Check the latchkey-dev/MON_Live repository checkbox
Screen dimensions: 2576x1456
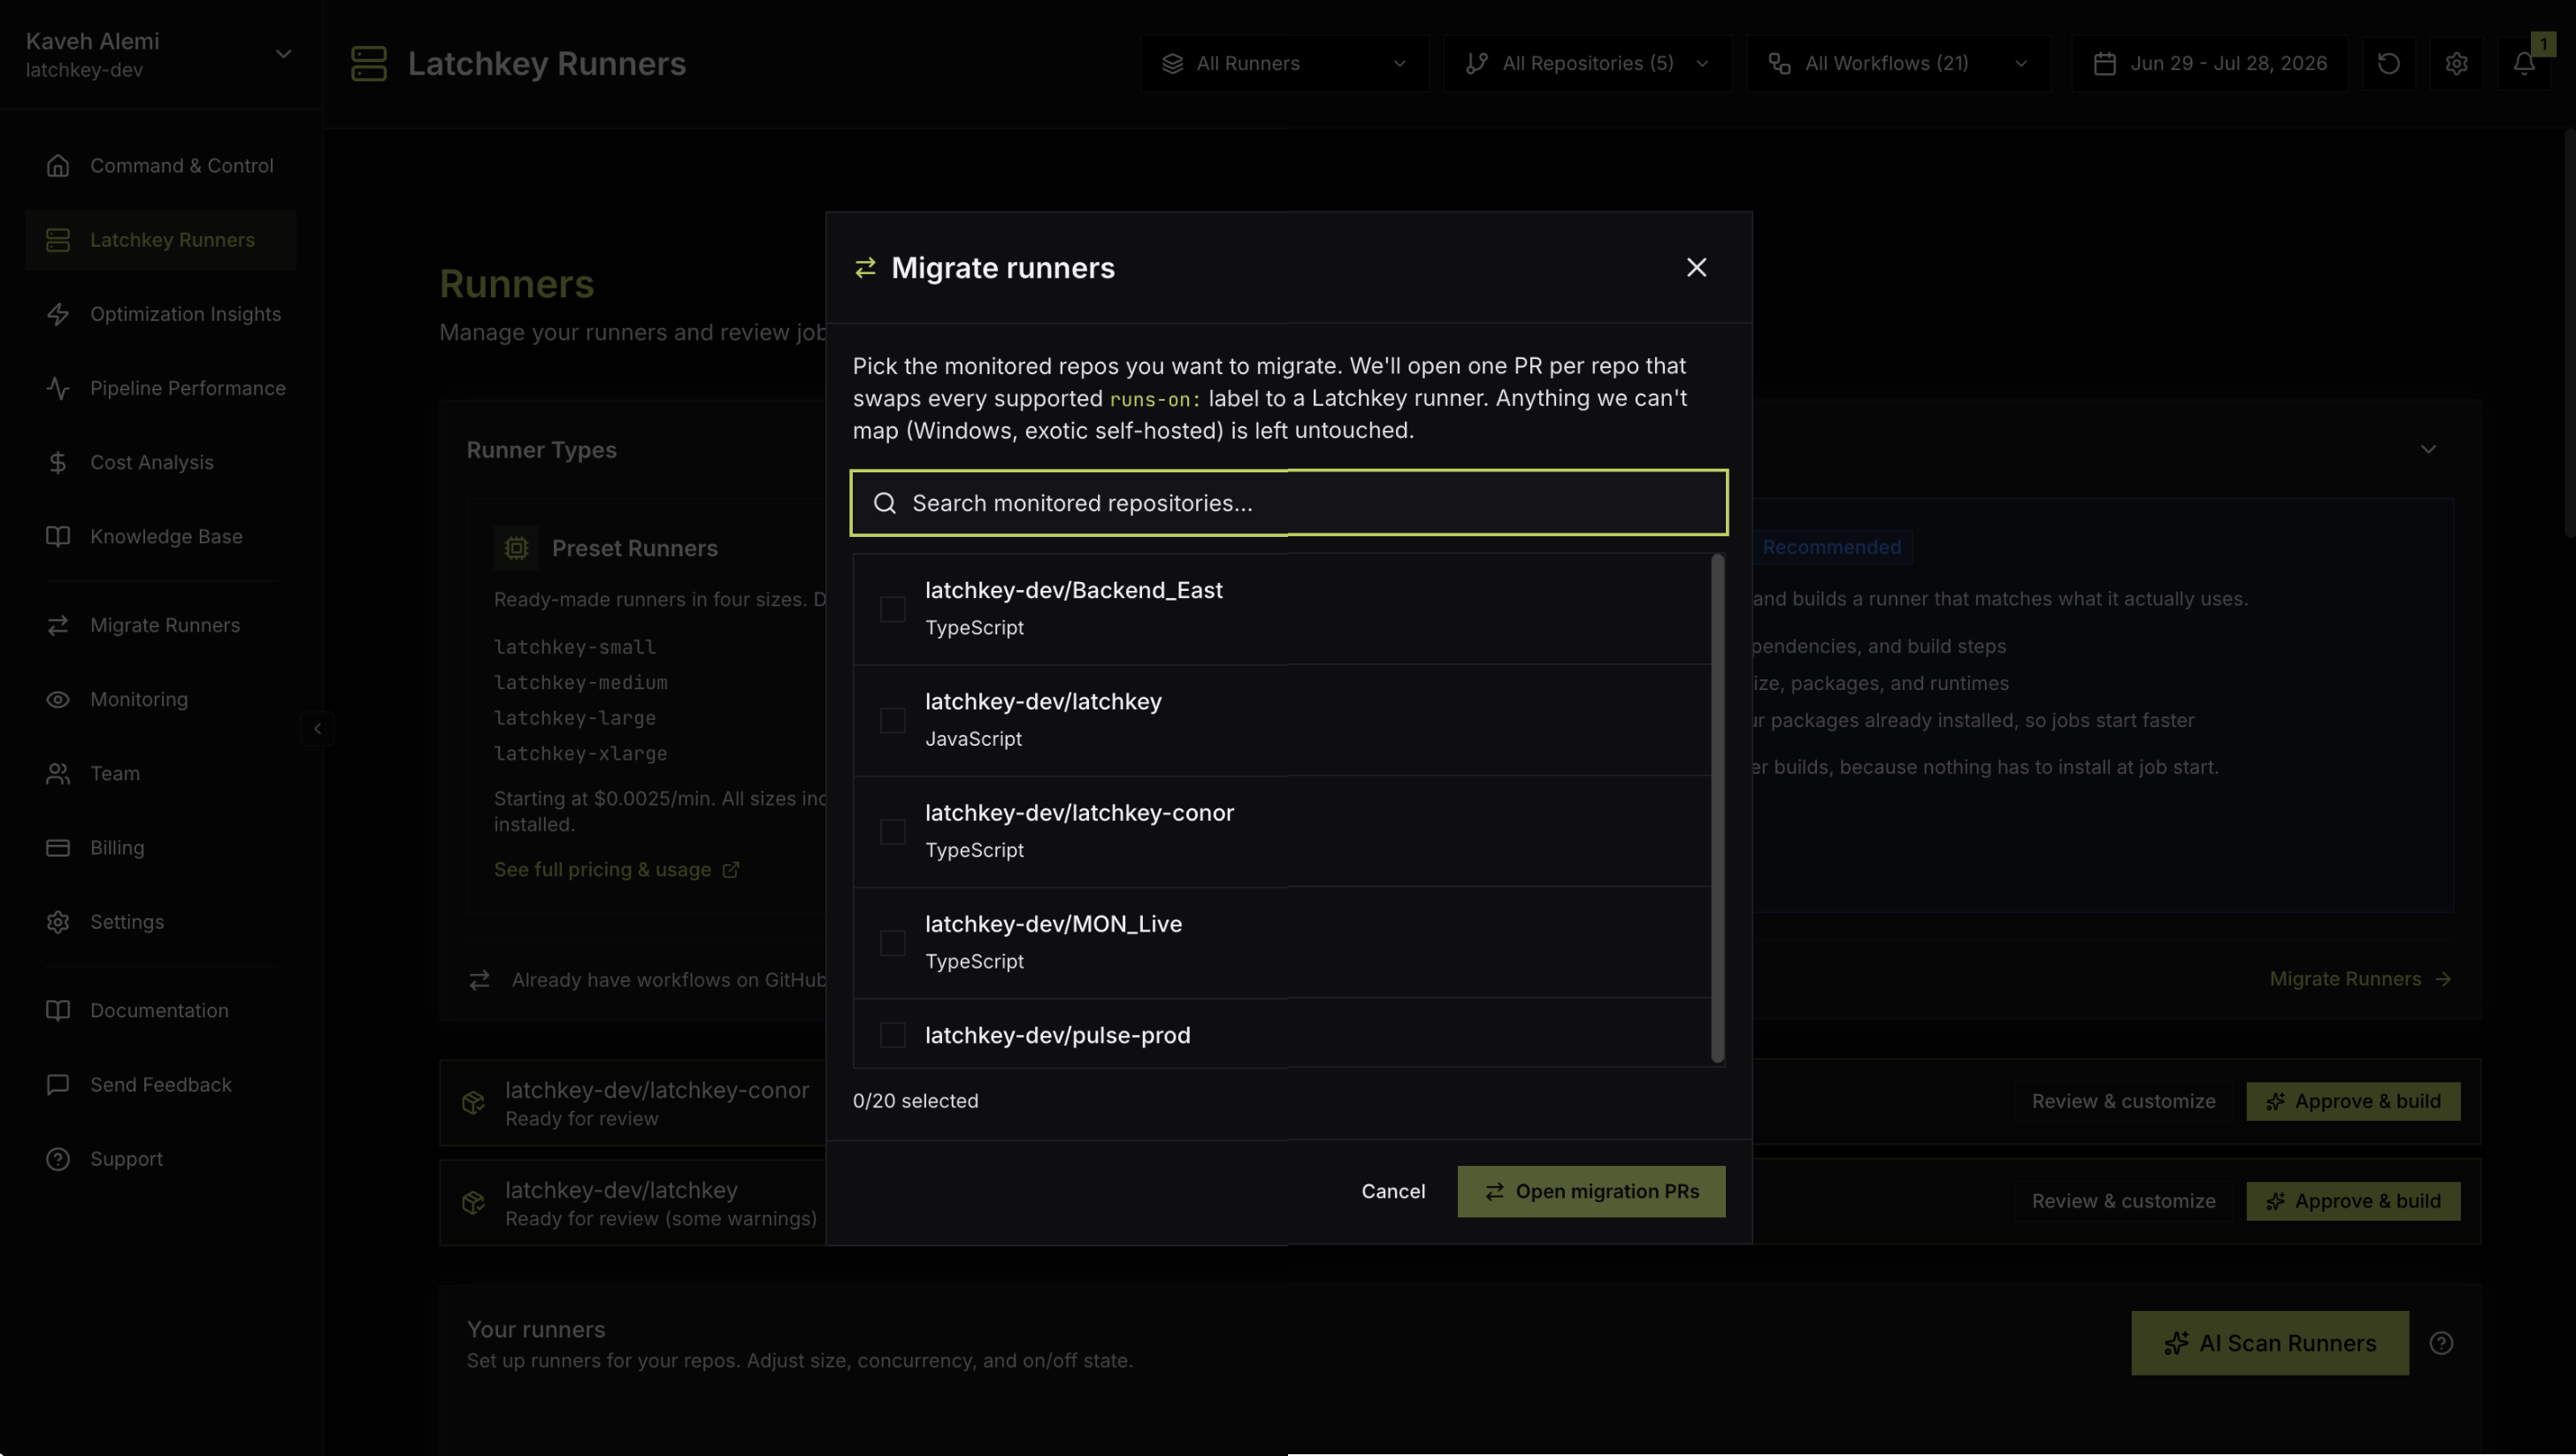pos(892,942)
